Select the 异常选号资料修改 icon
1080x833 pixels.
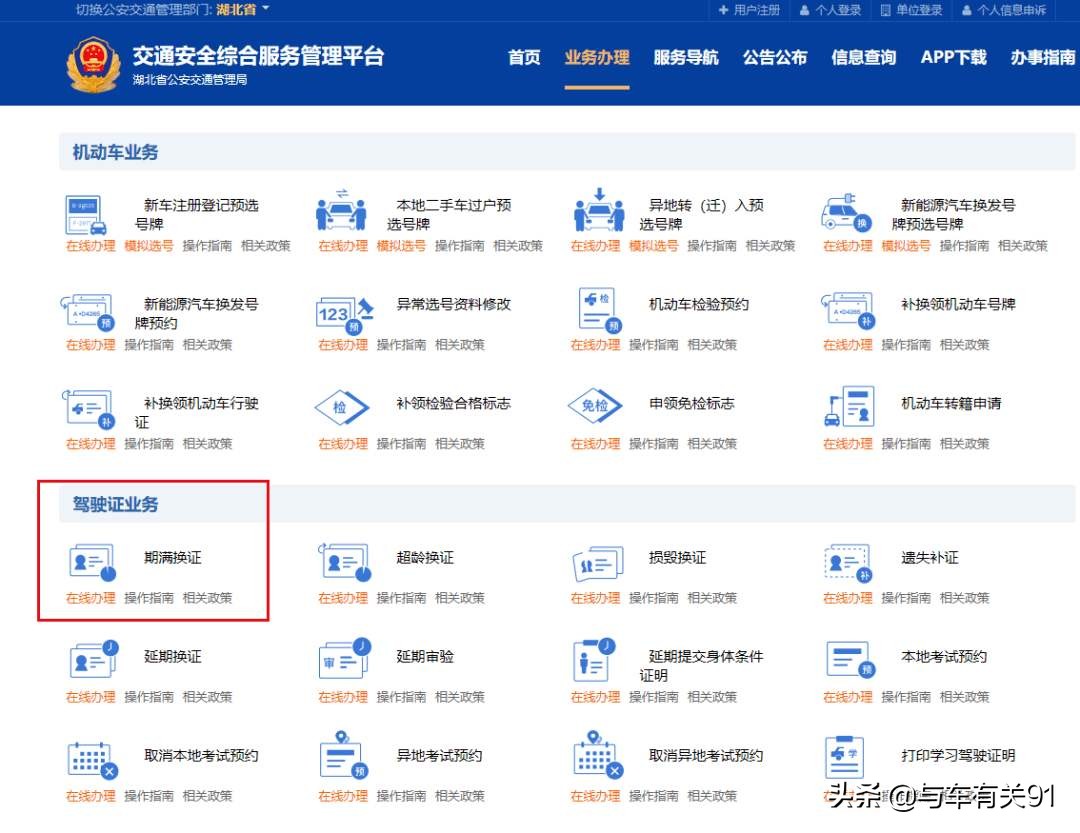click(x=343, y=312)
